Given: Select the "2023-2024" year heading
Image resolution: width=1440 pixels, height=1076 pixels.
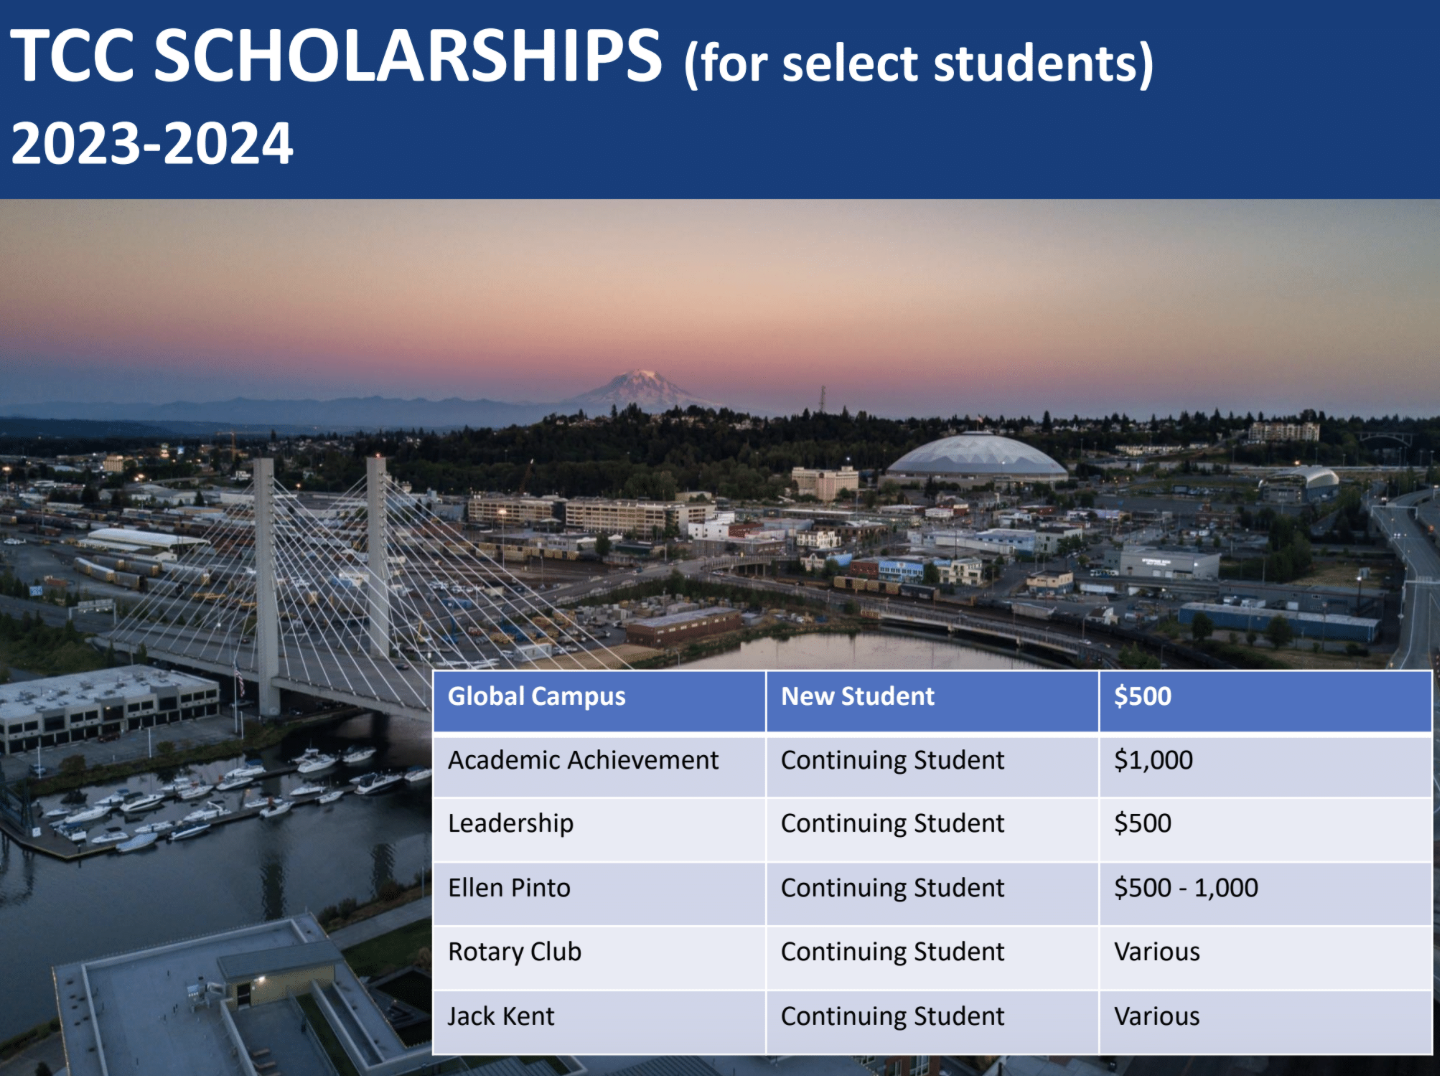Looking at the screenshot, I should click(152, 144).
